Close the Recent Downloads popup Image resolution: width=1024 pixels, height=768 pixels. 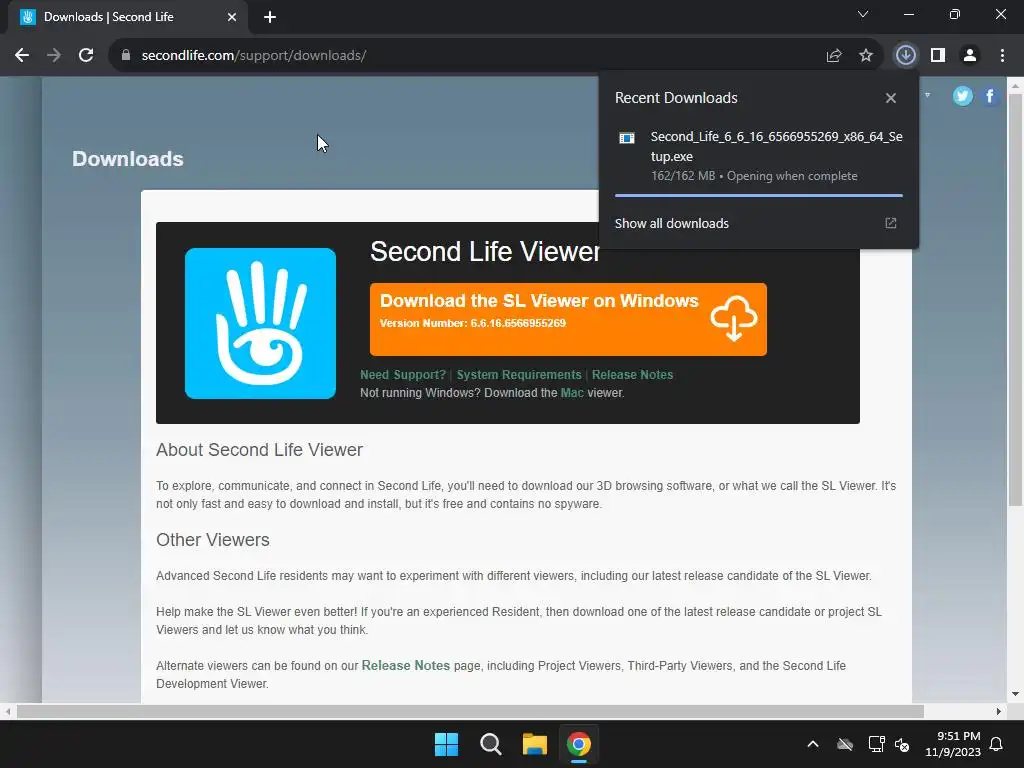coord(891,98)
